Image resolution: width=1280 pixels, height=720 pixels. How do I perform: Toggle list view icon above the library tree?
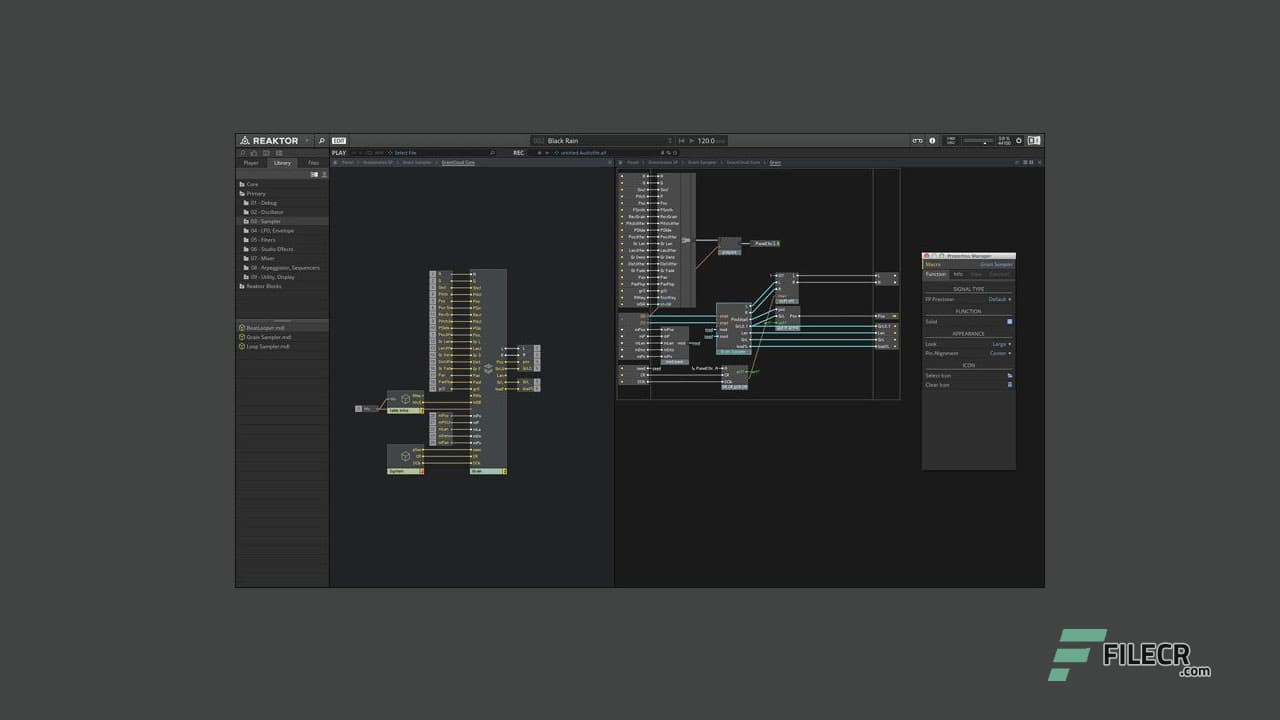point(313,173)
